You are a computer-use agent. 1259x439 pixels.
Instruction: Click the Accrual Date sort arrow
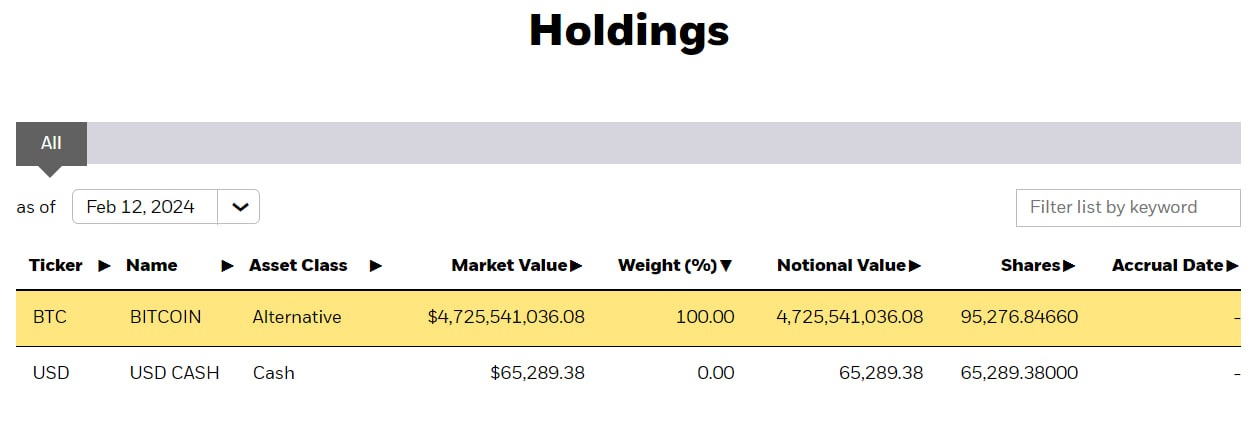click(x=1233, y=266)
